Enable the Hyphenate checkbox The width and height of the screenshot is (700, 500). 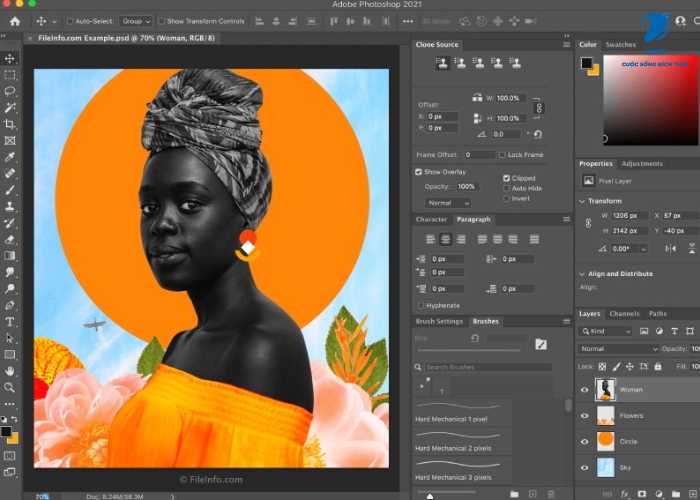[421, 305]
